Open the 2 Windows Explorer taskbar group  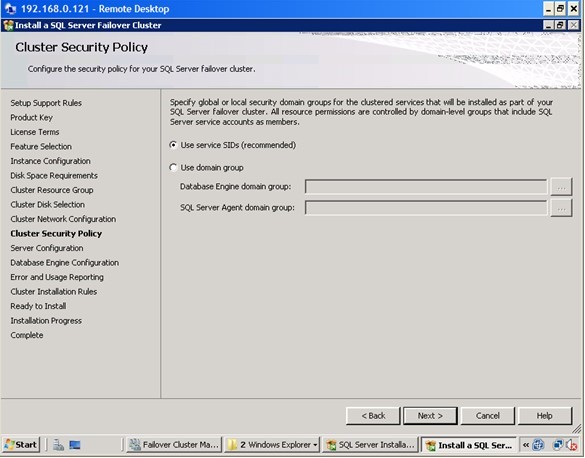(272, 445)
